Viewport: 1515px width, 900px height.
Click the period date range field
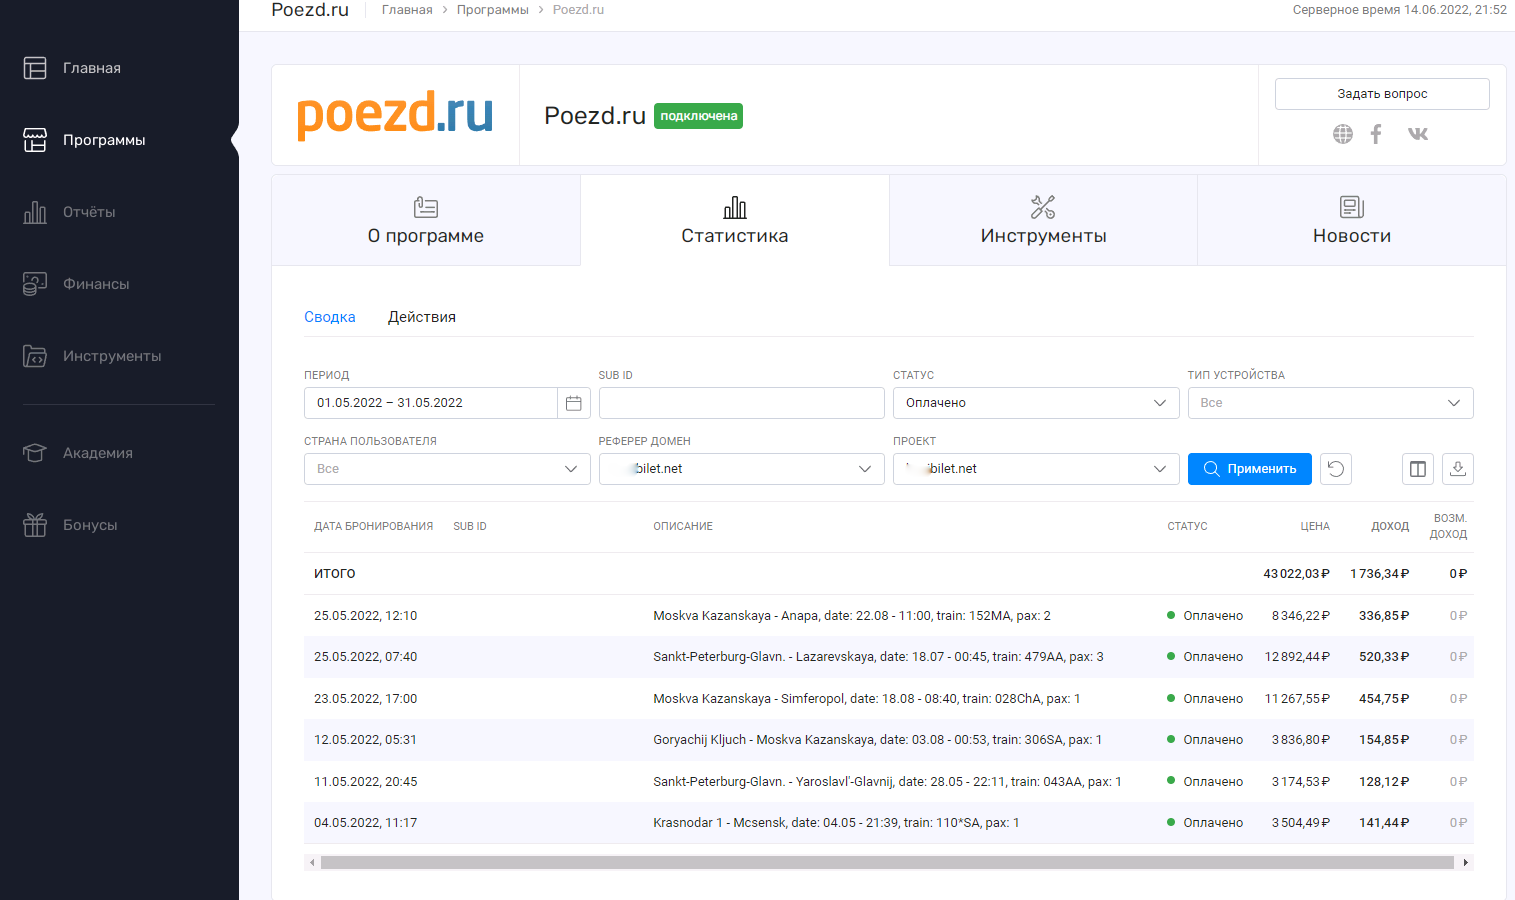point(431,403)
